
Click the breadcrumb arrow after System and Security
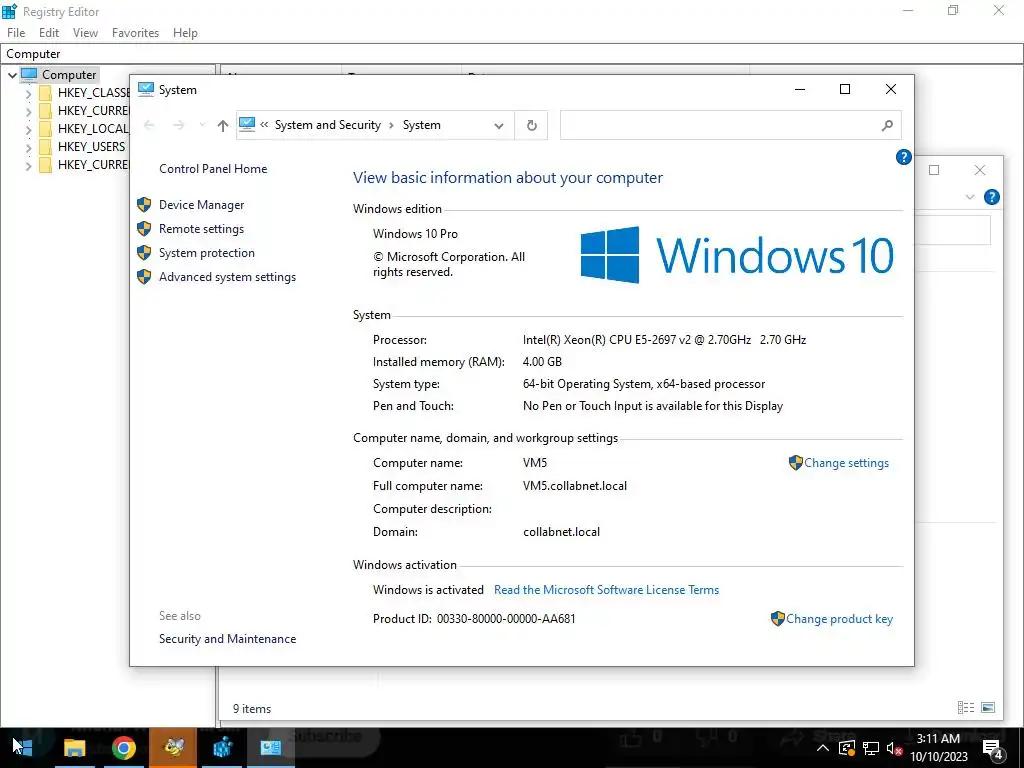pyautogui.click(x=391, y=125)
